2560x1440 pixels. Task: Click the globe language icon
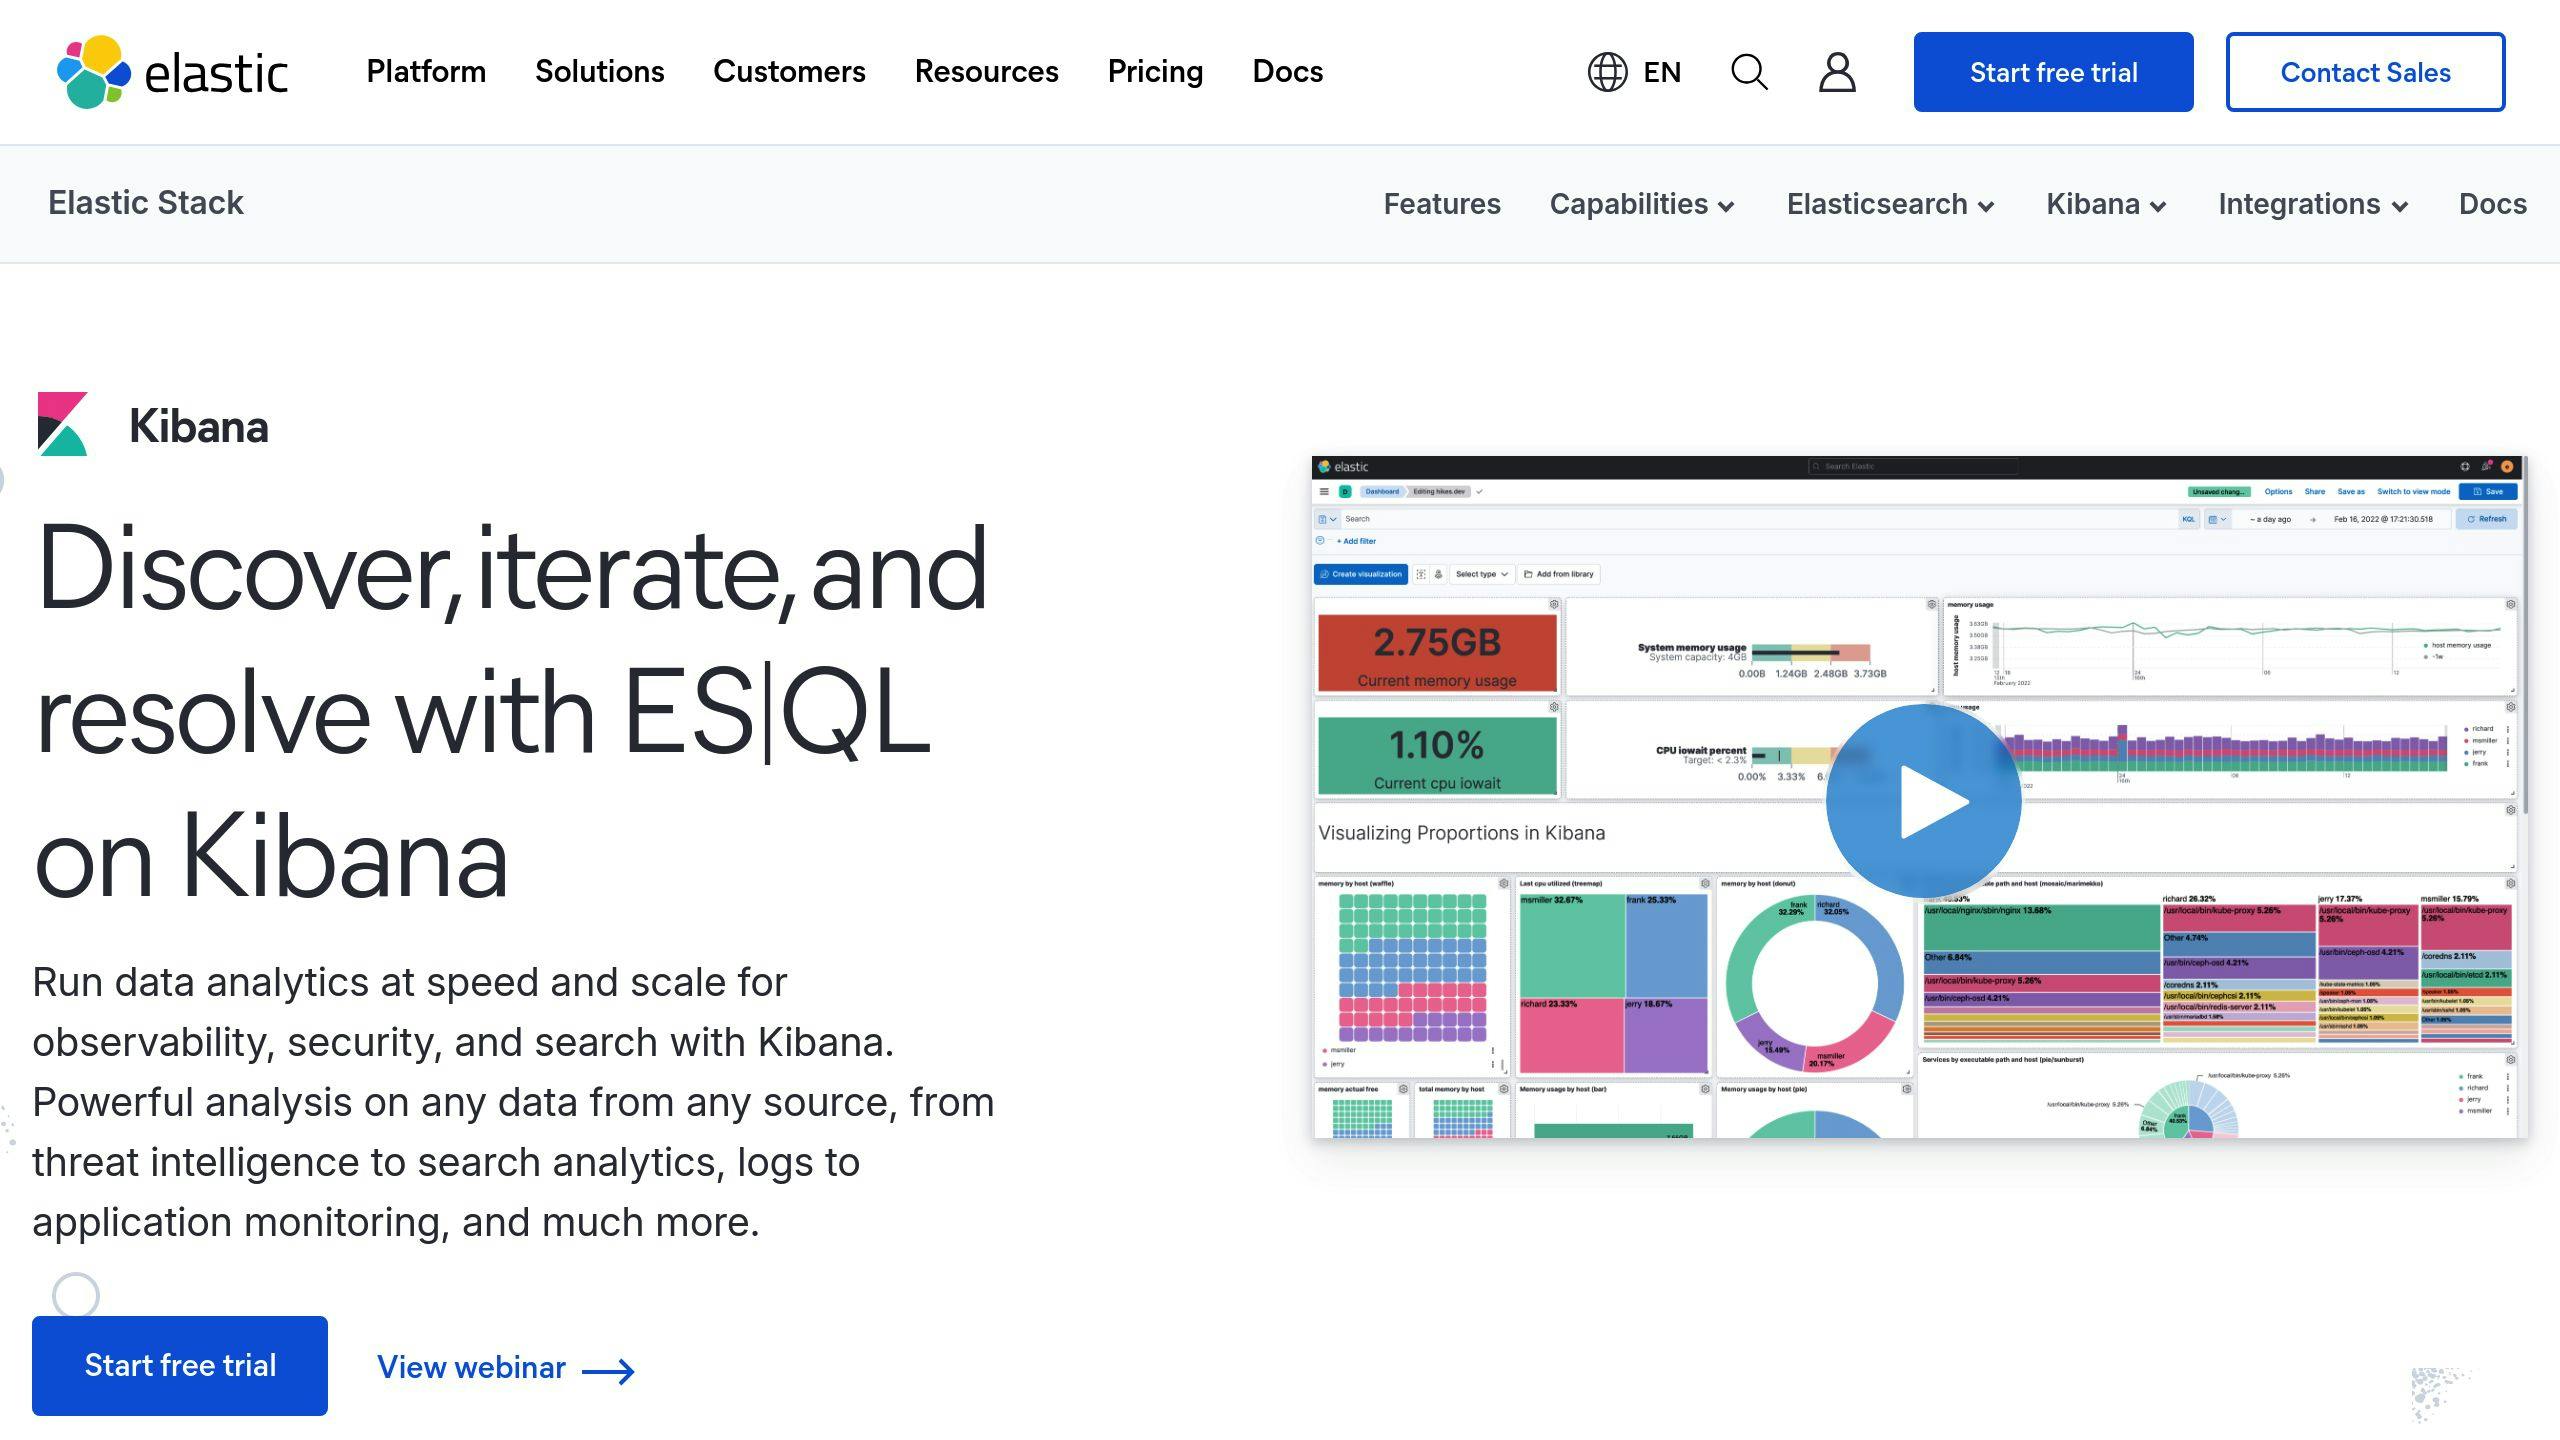(1605, 70)
